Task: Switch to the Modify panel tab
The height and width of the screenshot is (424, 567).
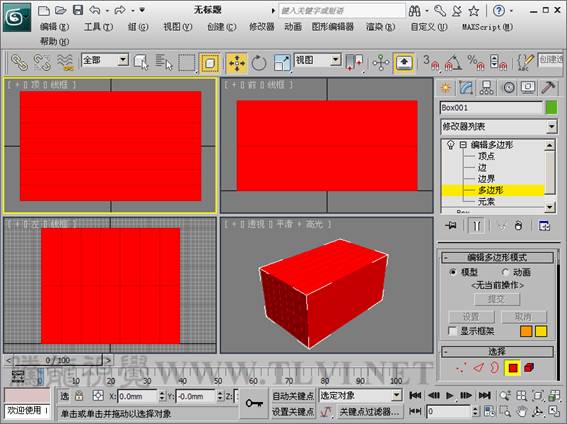Action: click(x=466, y=87)
